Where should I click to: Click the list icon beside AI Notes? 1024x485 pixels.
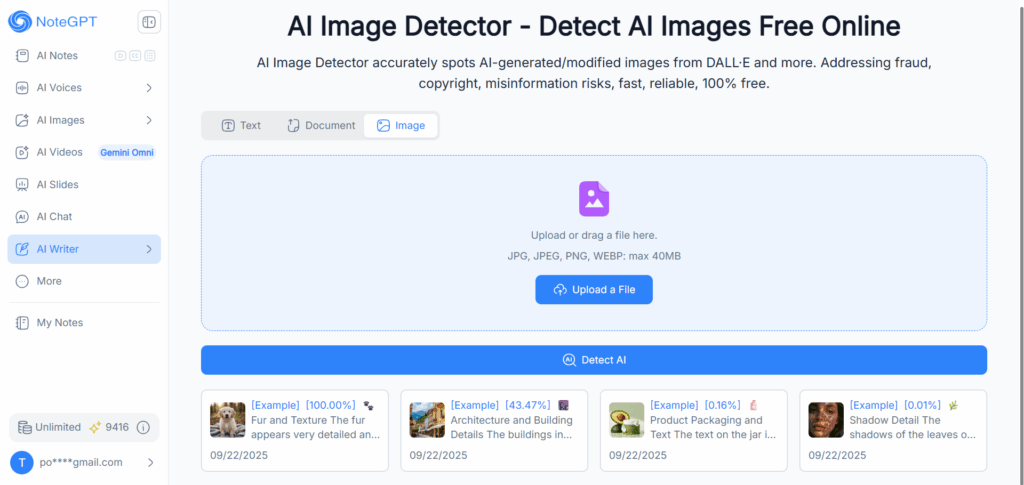pyautogui.click(x=150, y=55)
